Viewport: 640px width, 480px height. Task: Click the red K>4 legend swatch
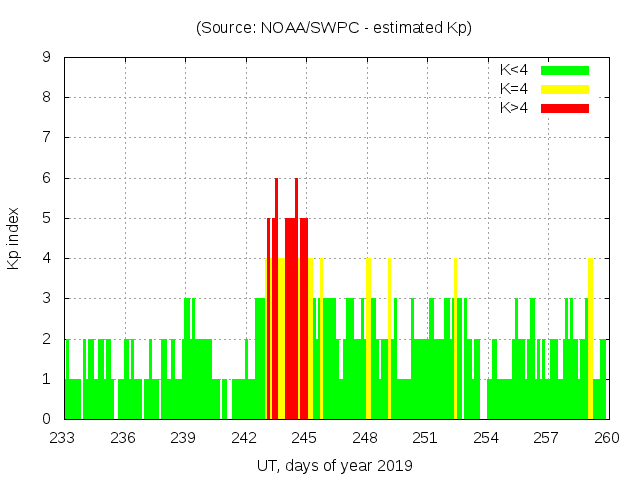(x=565, y=108)
